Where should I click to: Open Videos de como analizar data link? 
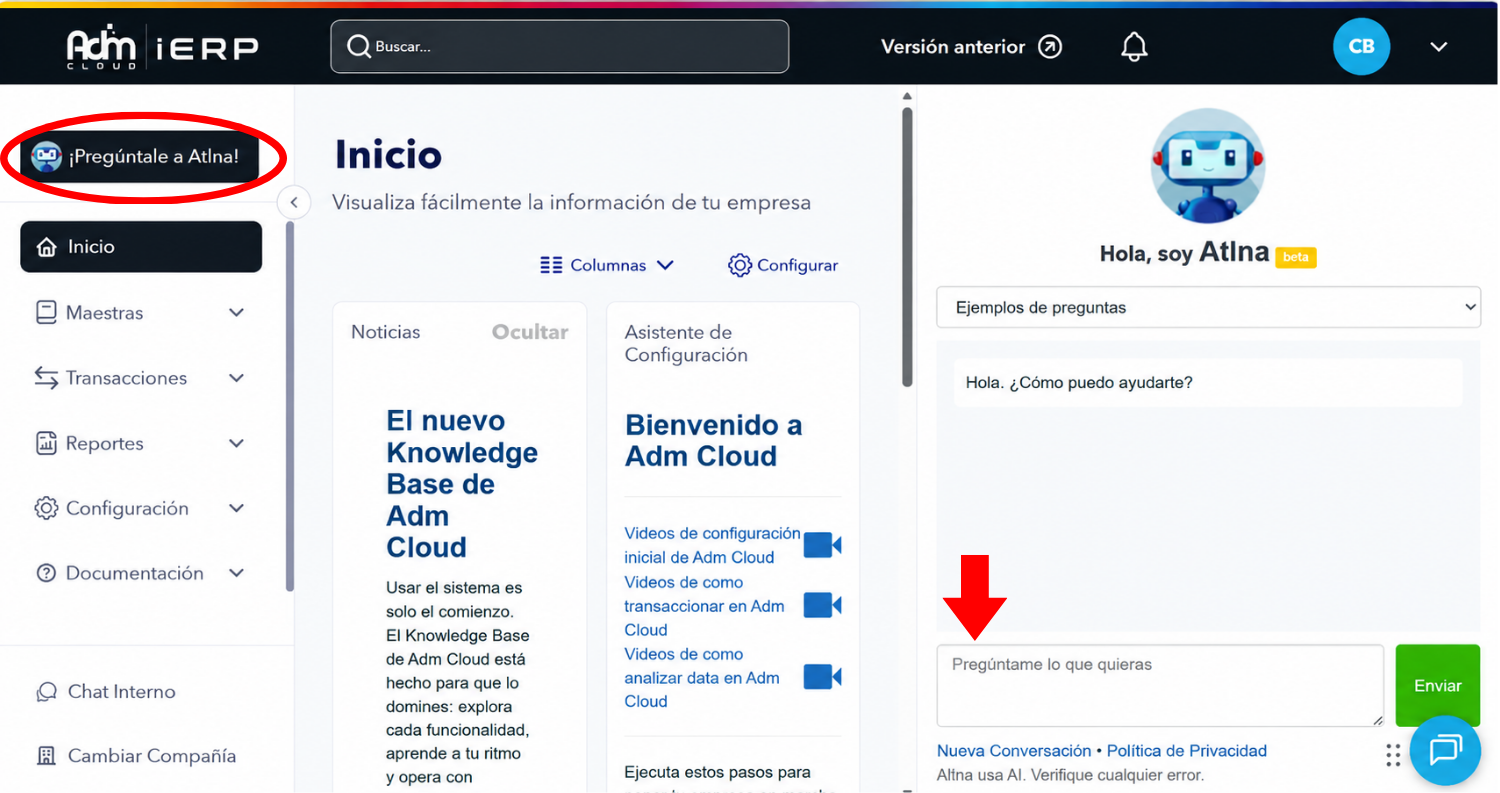click(702, 678)
